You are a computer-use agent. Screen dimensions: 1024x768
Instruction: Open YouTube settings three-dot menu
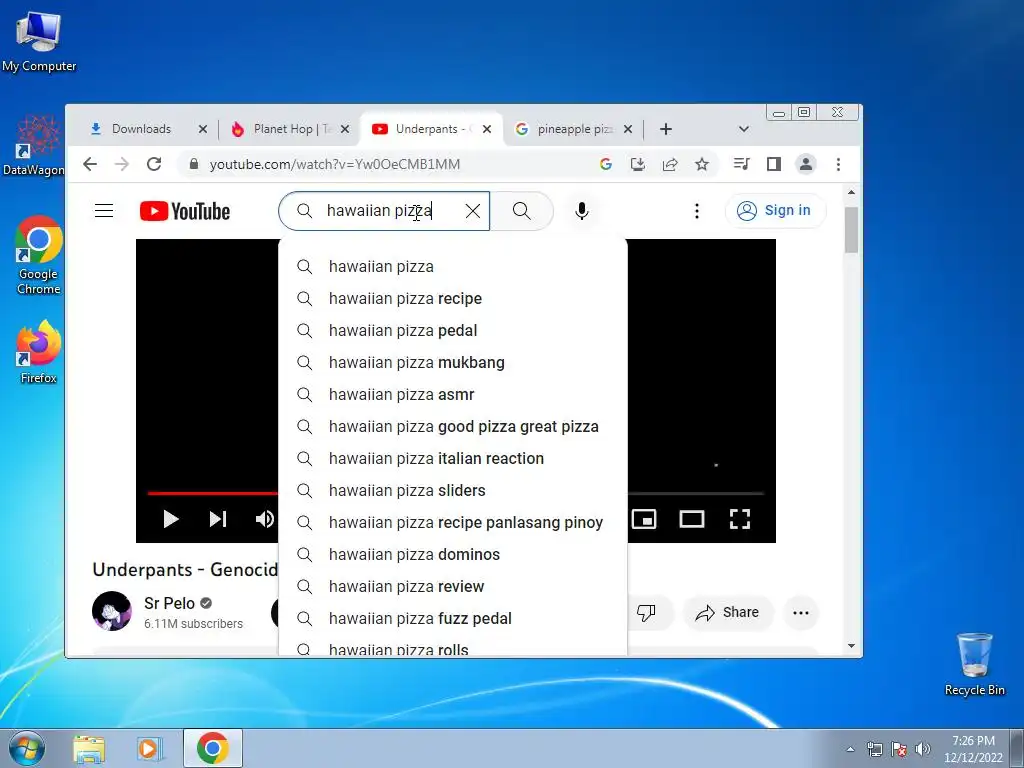click(697, 211)
